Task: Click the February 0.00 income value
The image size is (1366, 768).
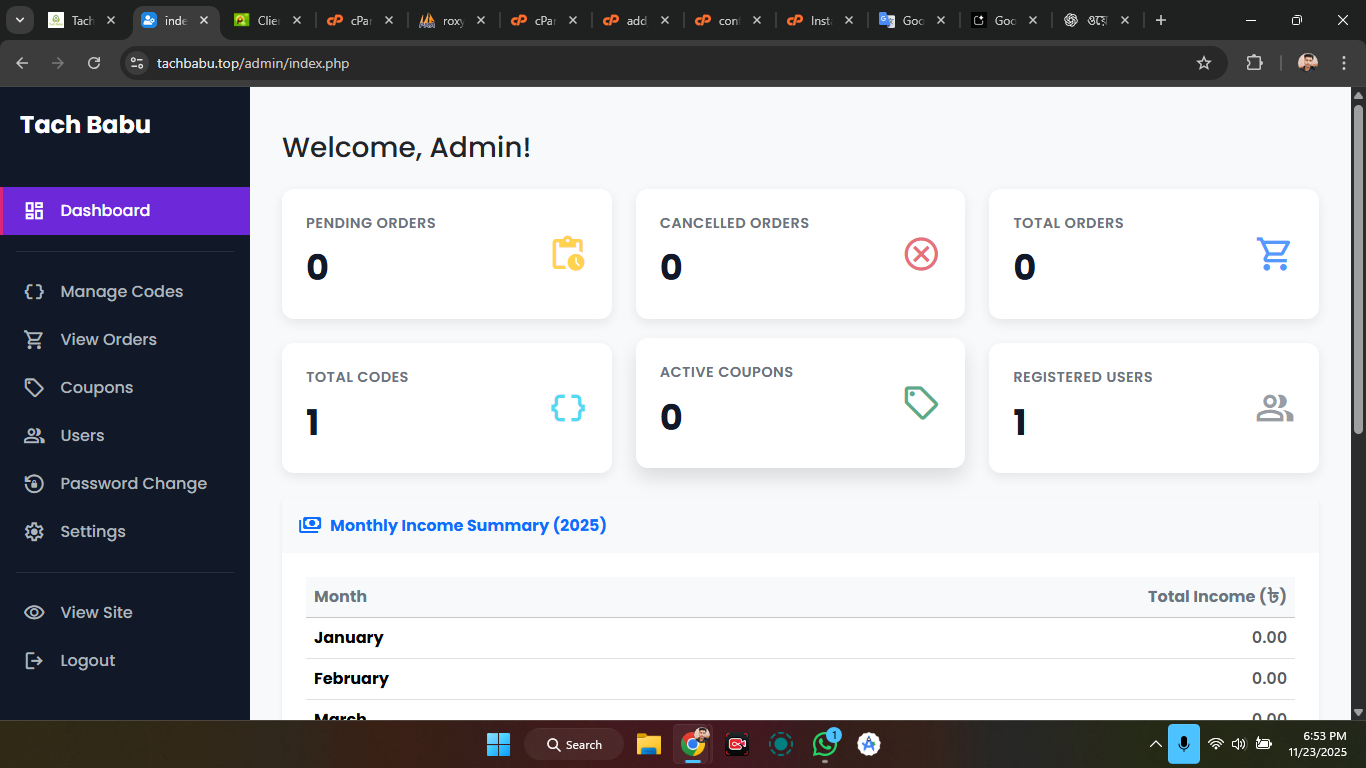Action: 1269,679
